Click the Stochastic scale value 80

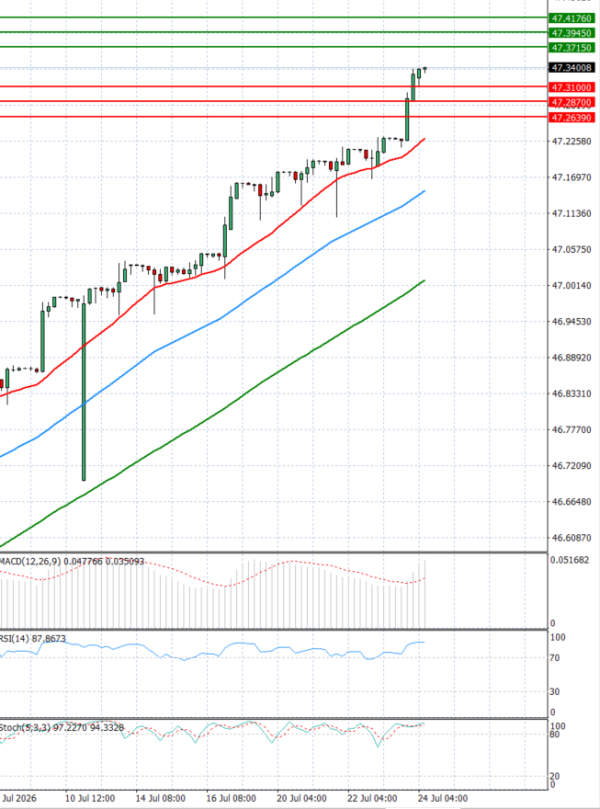555,735
